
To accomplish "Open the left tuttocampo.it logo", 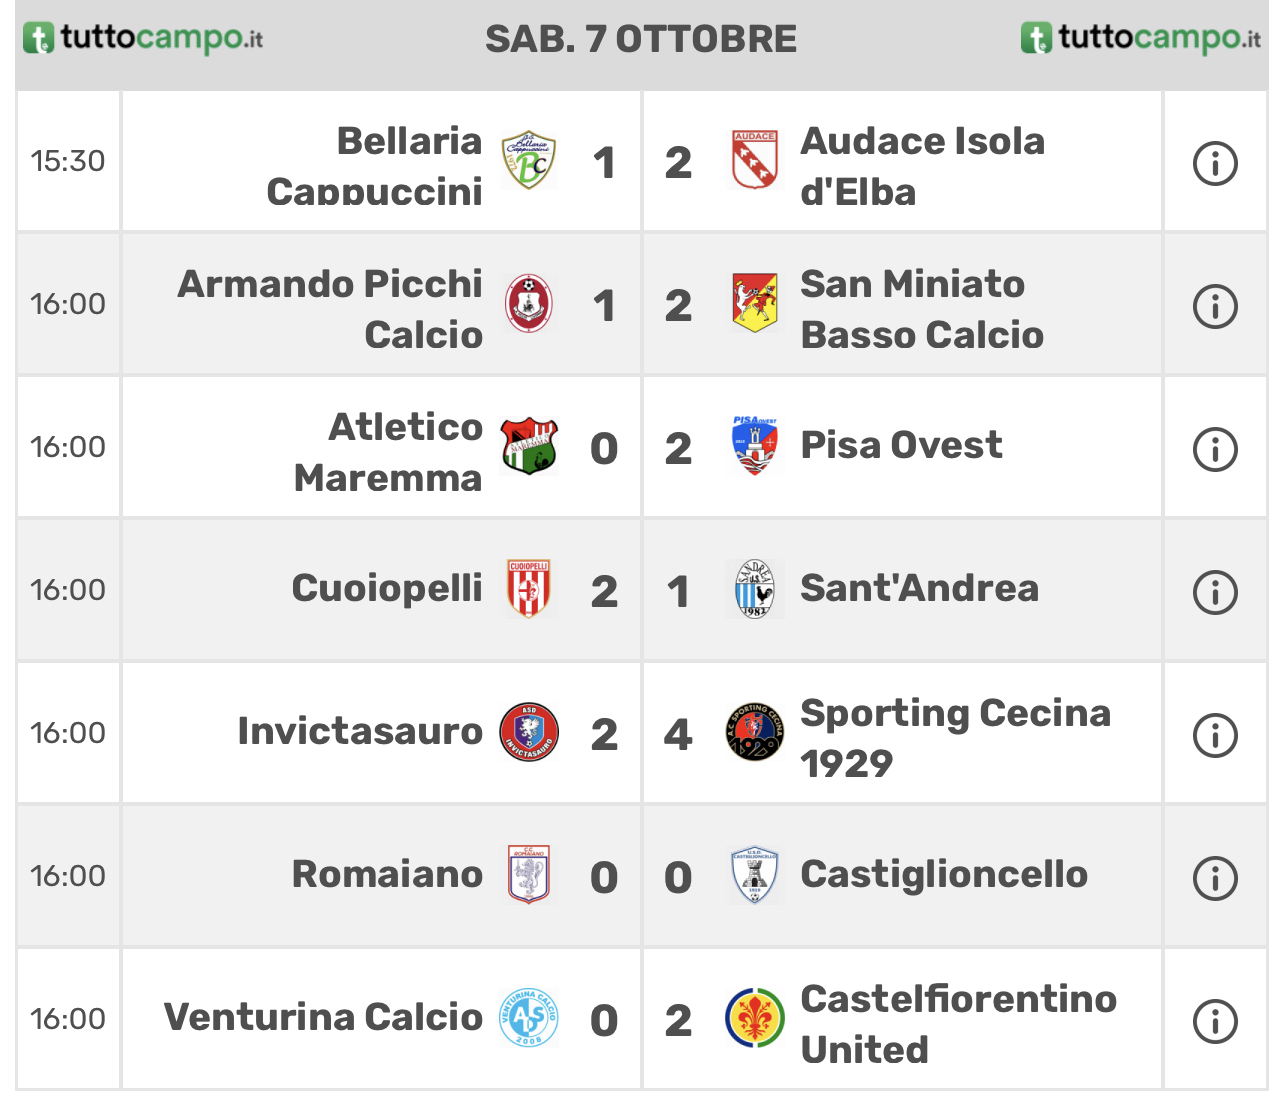I will tap(143, 38).
